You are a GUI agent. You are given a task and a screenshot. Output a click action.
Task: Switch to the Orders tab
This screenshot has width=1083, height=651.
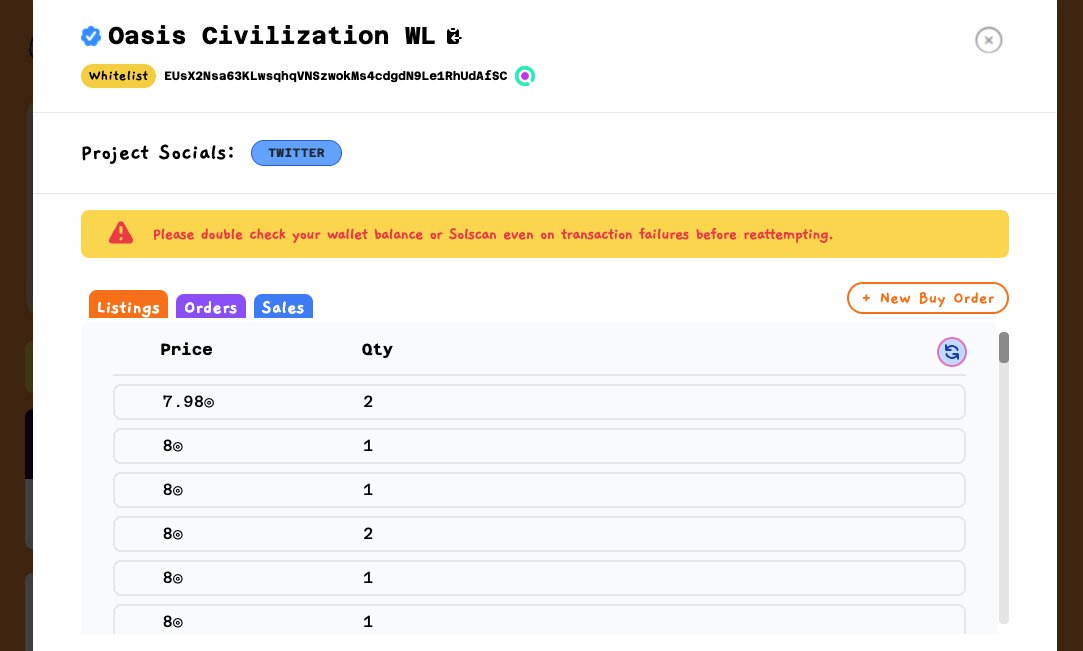pyautogui.click(x=211, y=307)
